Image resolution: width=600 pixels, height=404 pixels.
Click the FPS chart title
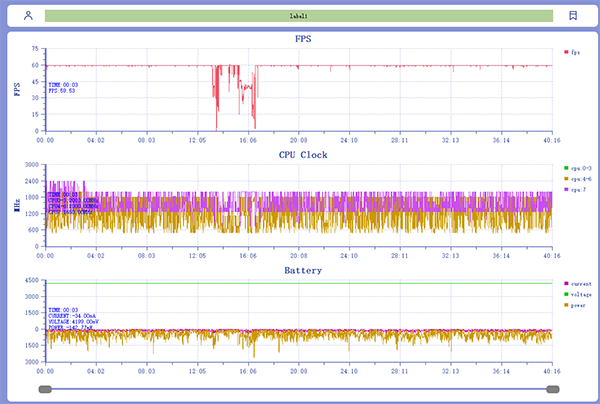tap(302, 38)
